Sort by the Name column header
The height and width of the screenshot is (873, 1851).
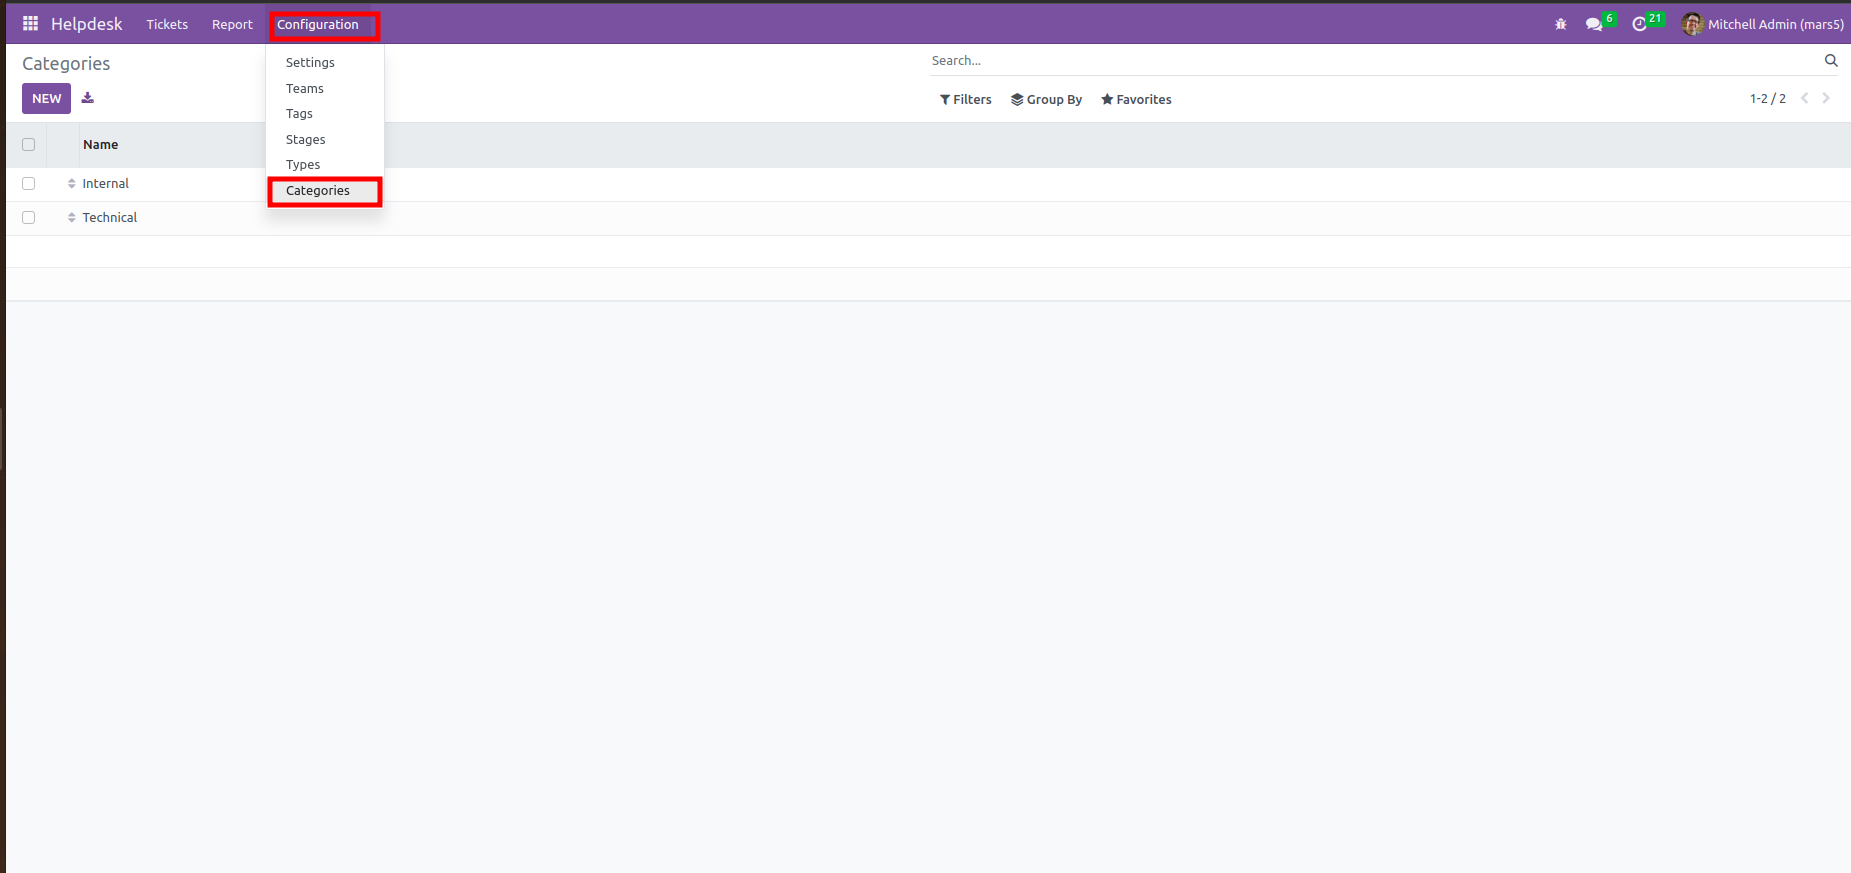tap(100, 145)
